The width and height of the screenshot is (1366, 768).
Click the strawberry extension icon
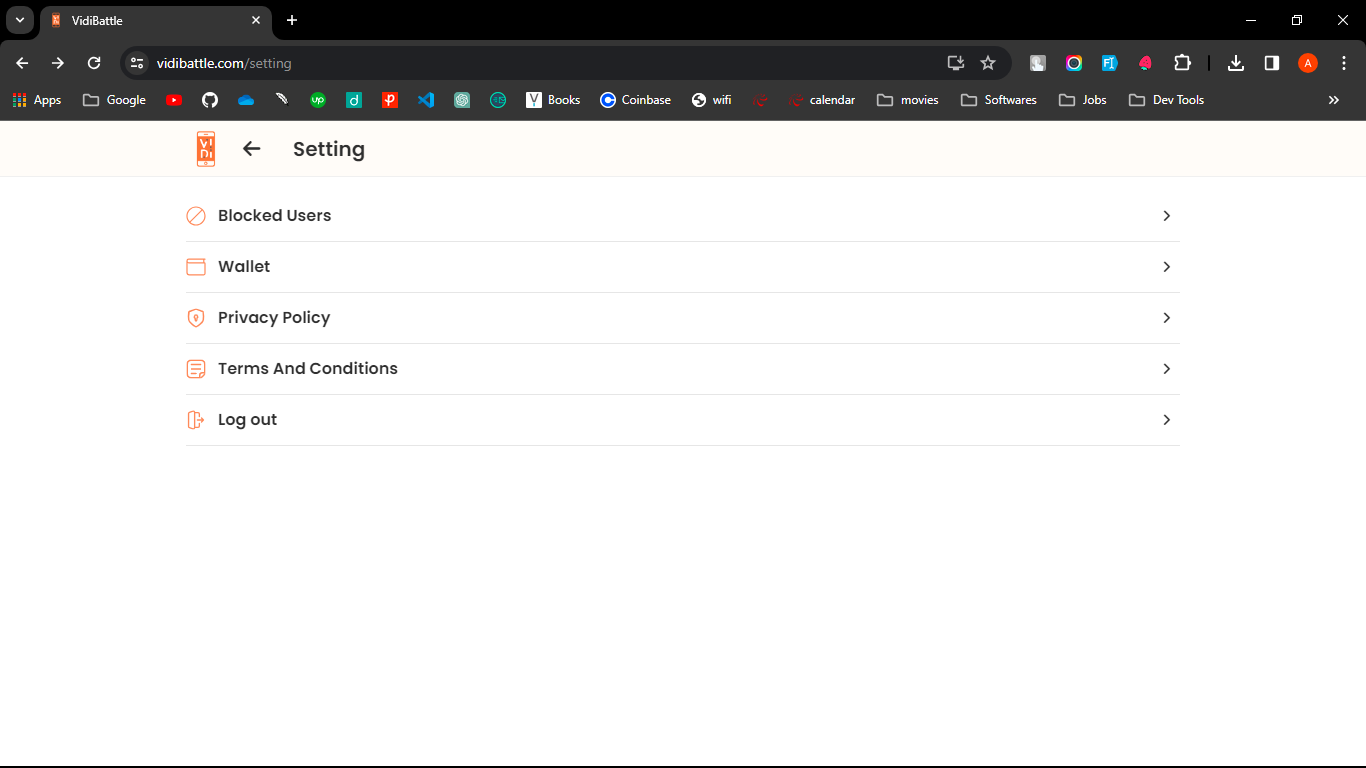[x=1145, y=63]
